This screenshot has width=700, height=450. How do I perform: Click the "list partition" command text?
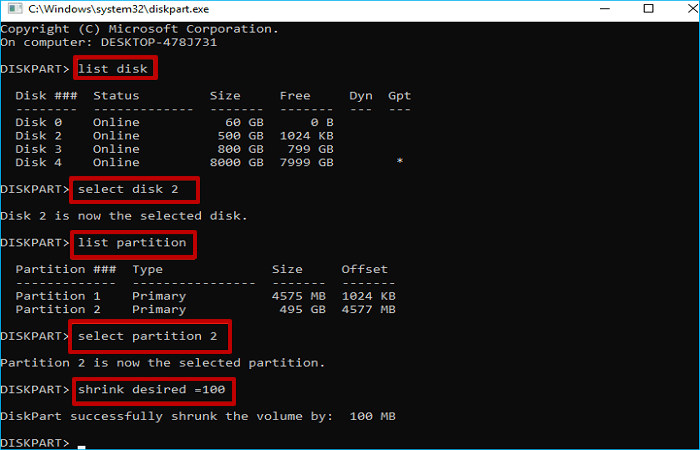(x=132, y=243)
